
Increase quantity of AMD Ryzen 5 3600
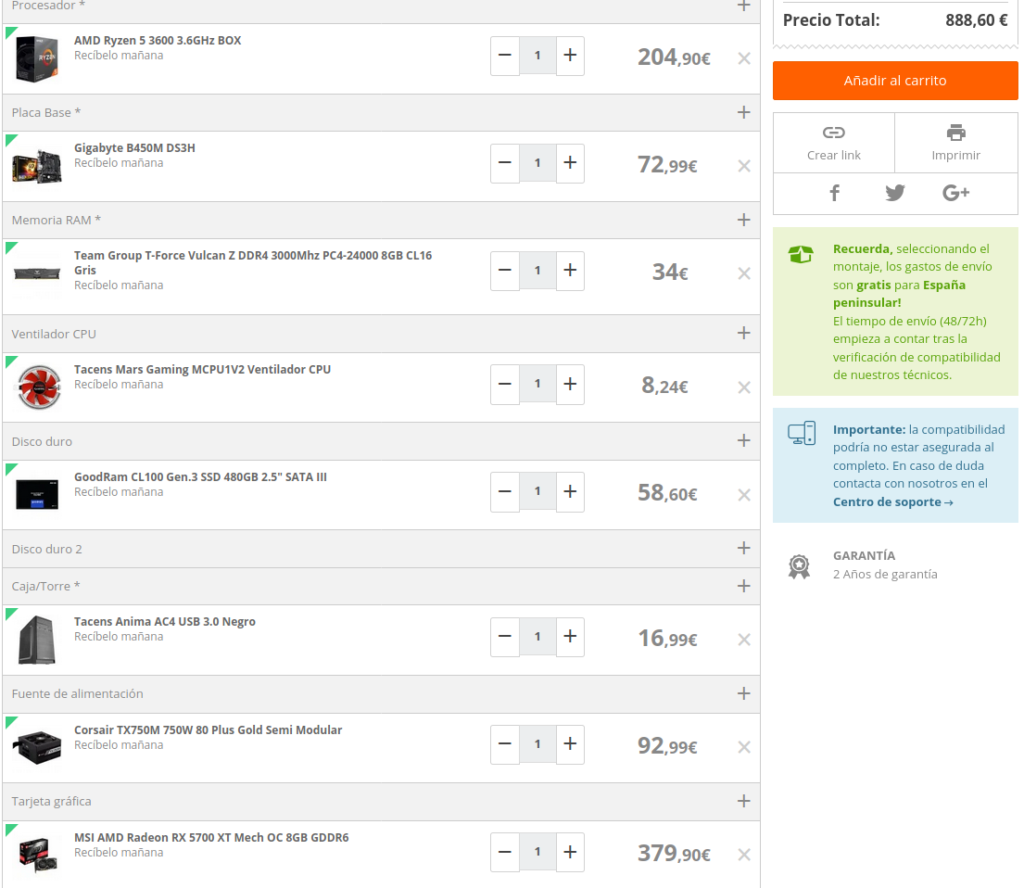coord(570,56)
